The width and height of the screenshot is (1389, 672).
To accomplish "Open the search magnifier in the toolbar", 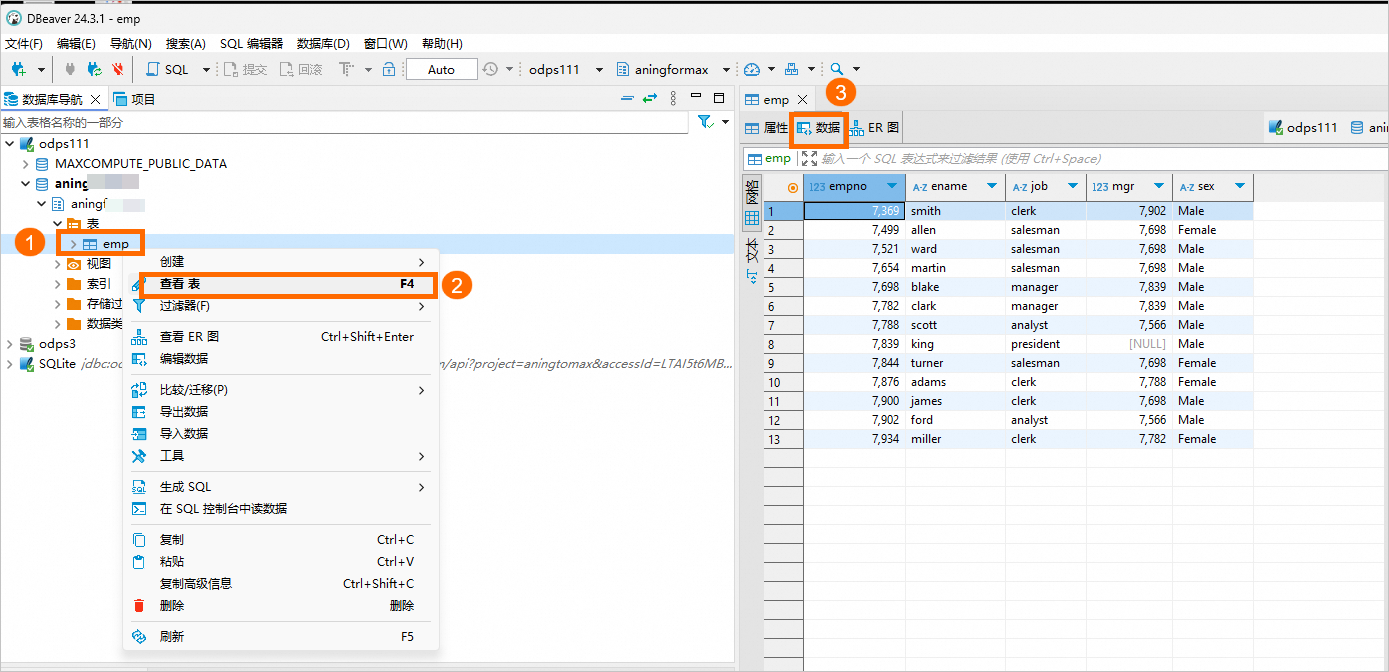I will click(x=838, y=69).
